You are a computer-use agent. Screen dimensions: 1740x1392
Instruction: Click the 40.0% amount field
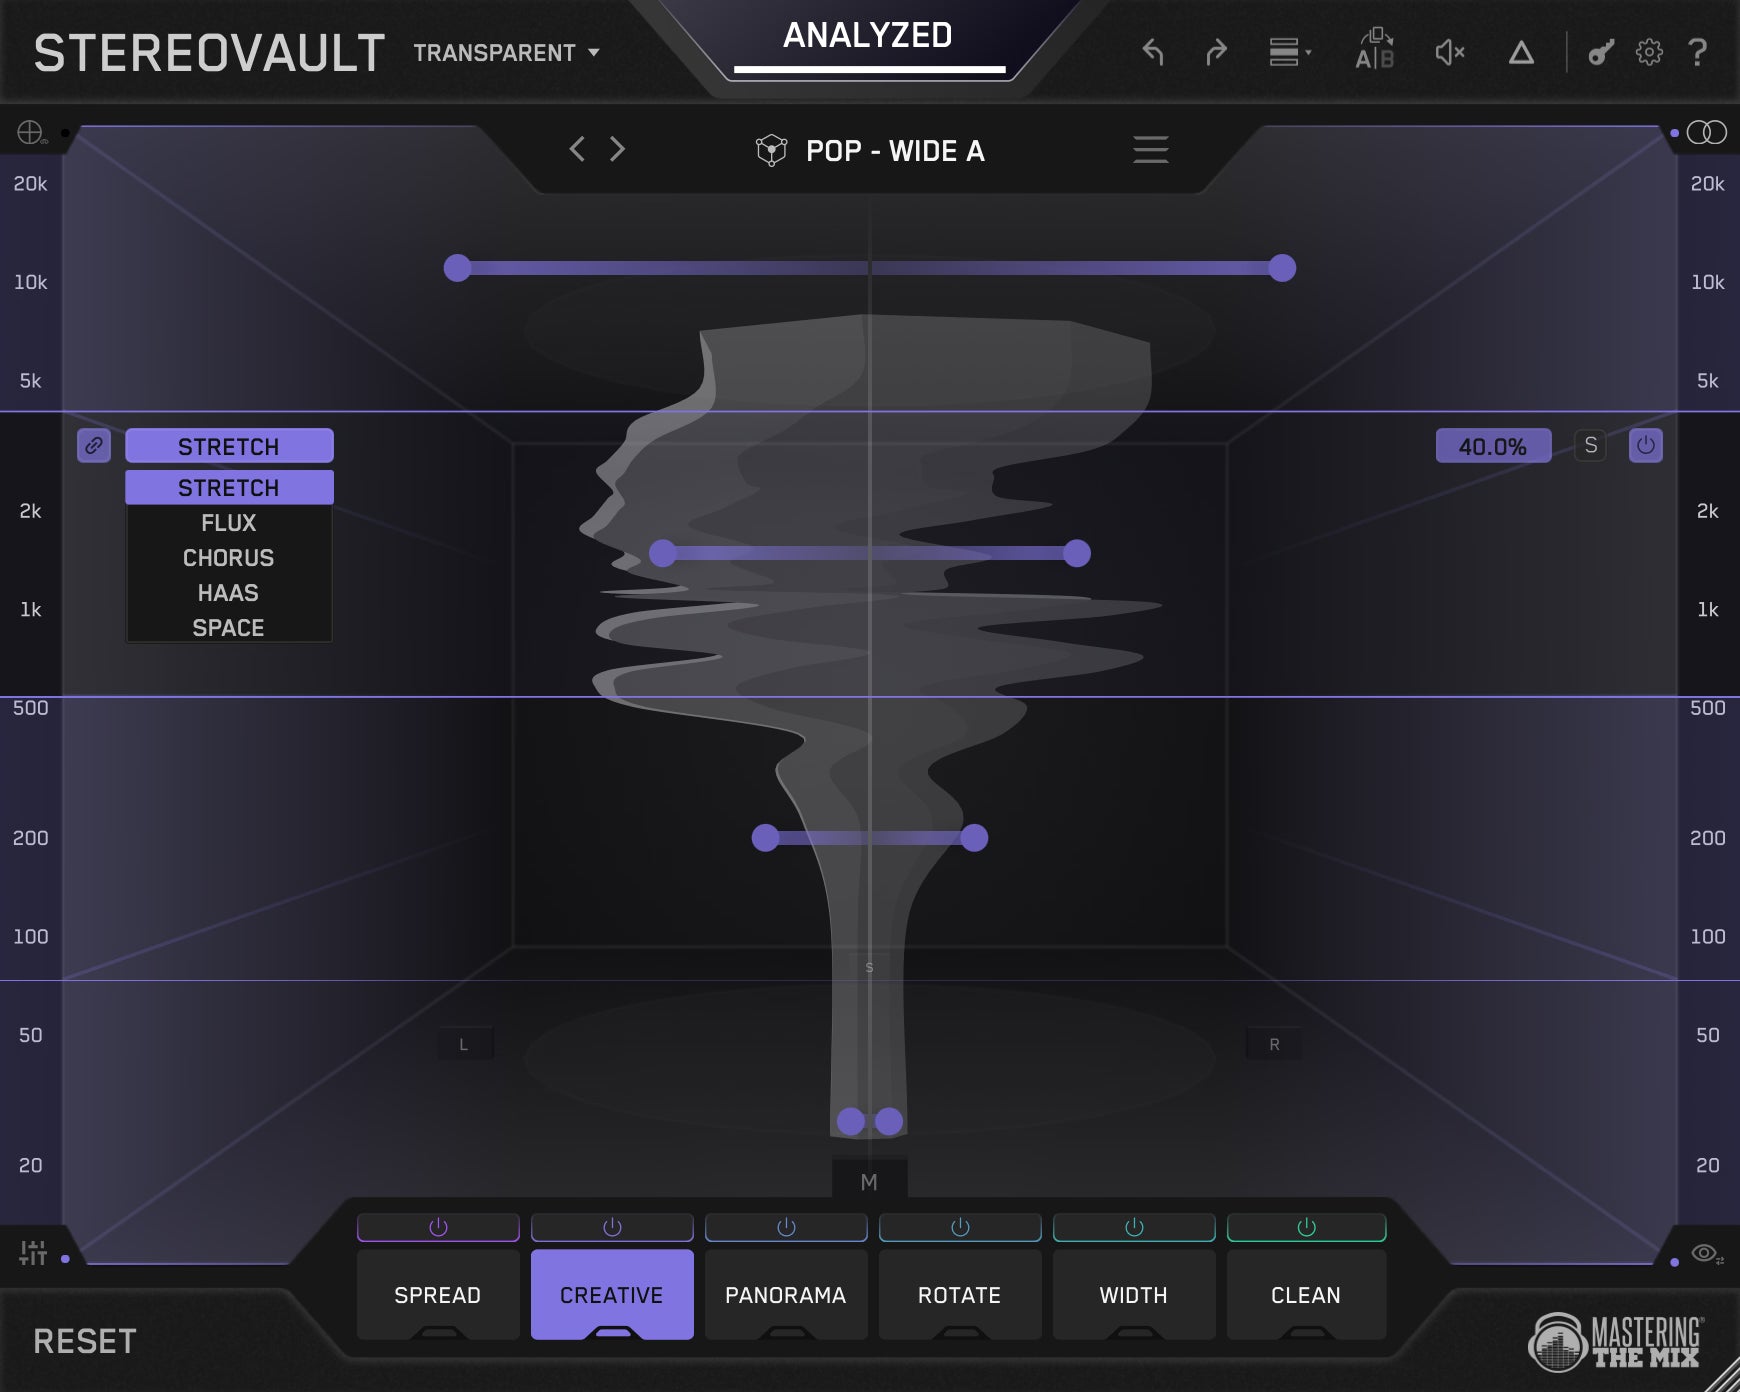click(x=1493, y=446)
